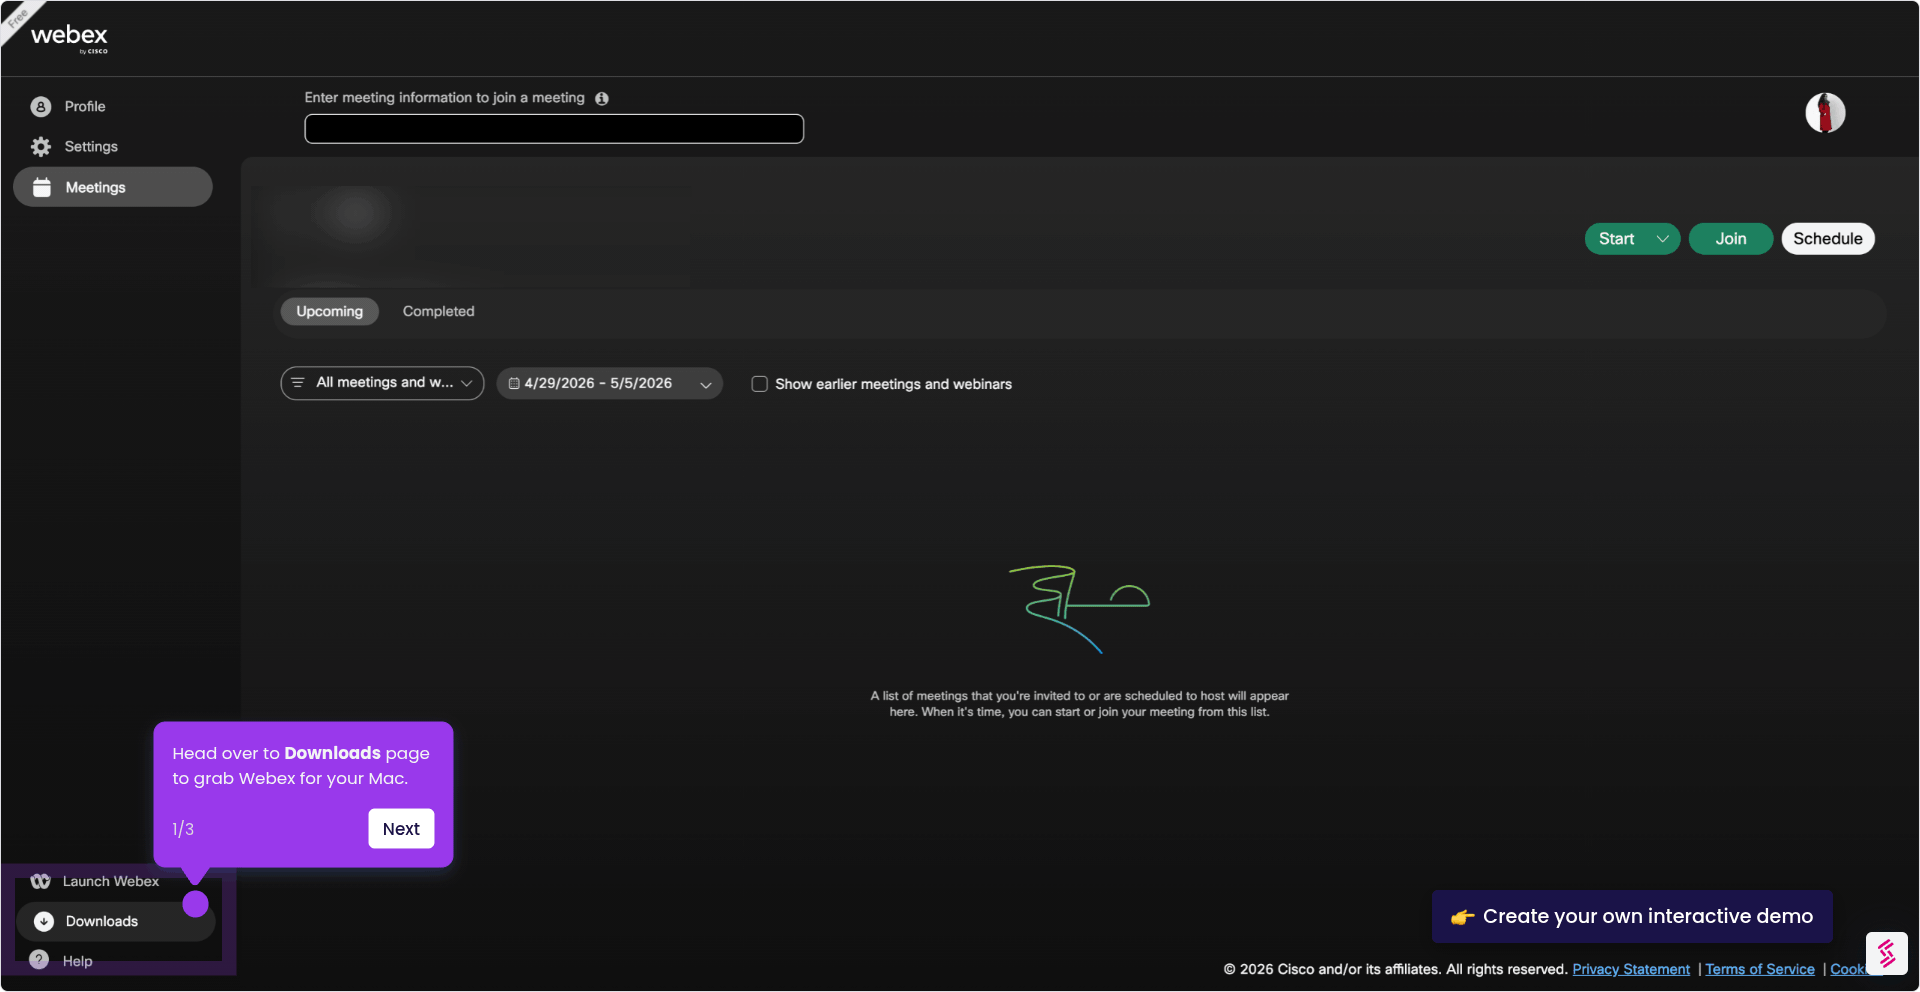Click the meeting information info icon
The width and height of the screenshot is (1920, 992).
(x=602, y=98)
